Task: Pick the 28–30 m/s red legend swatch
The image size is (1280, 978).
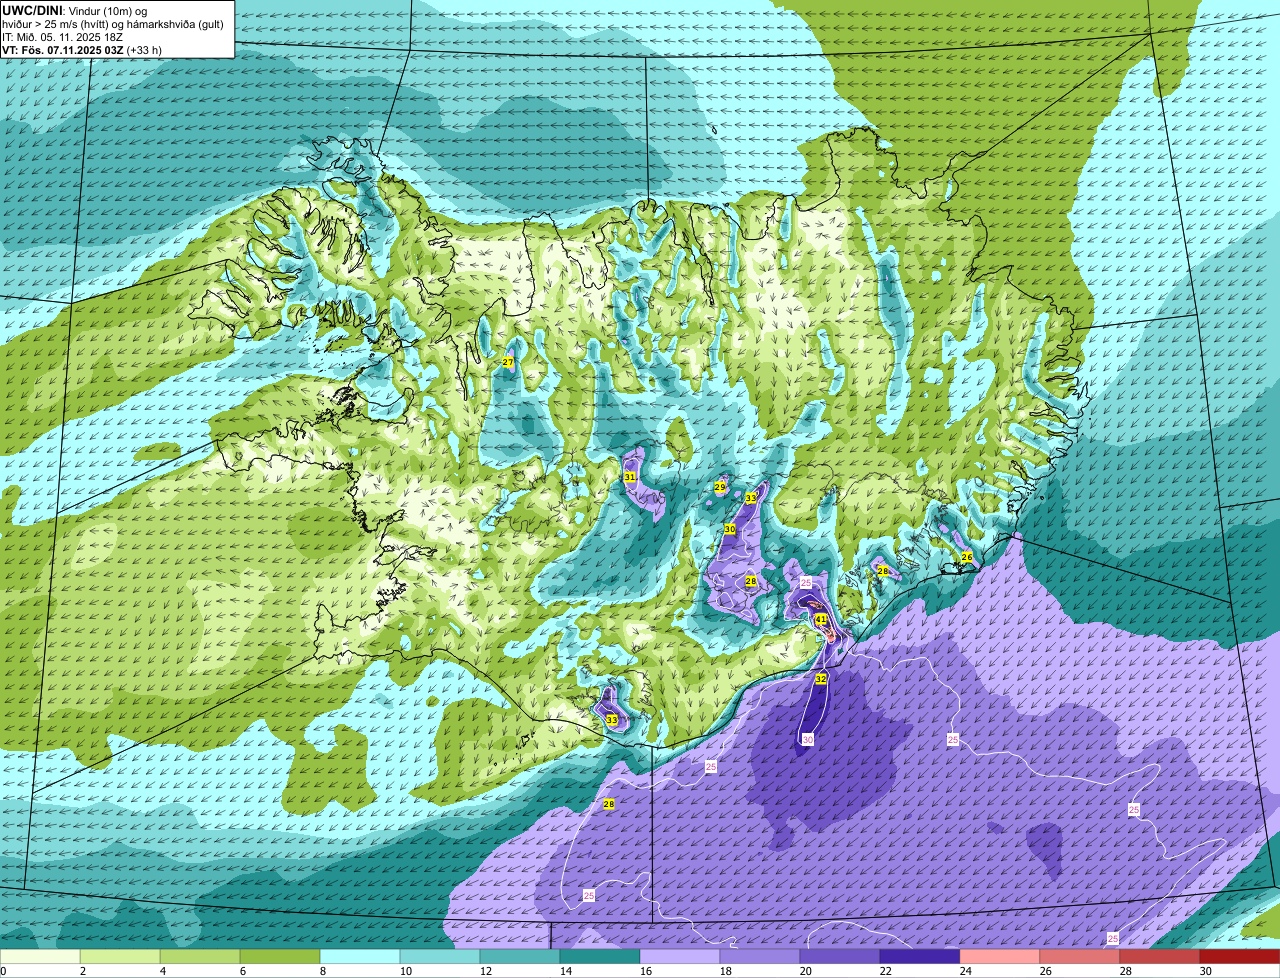Action: [1160, 956]
